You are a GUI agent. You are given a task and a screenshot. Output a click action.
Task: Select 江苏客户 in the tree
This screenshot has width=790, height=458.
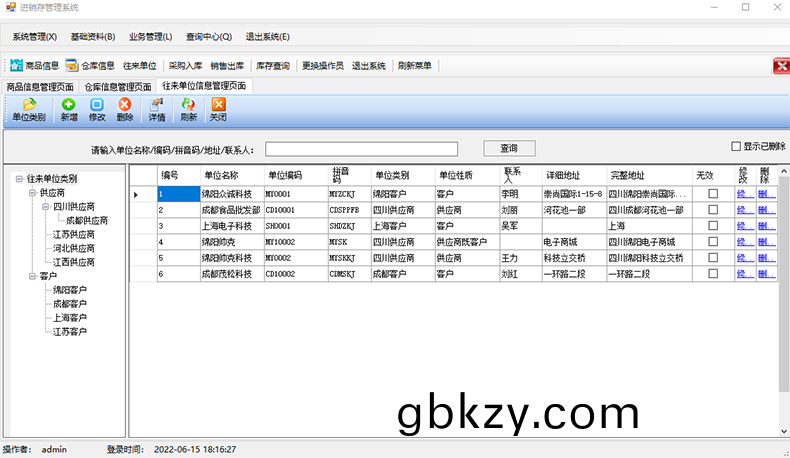click(x=70, y=332)
